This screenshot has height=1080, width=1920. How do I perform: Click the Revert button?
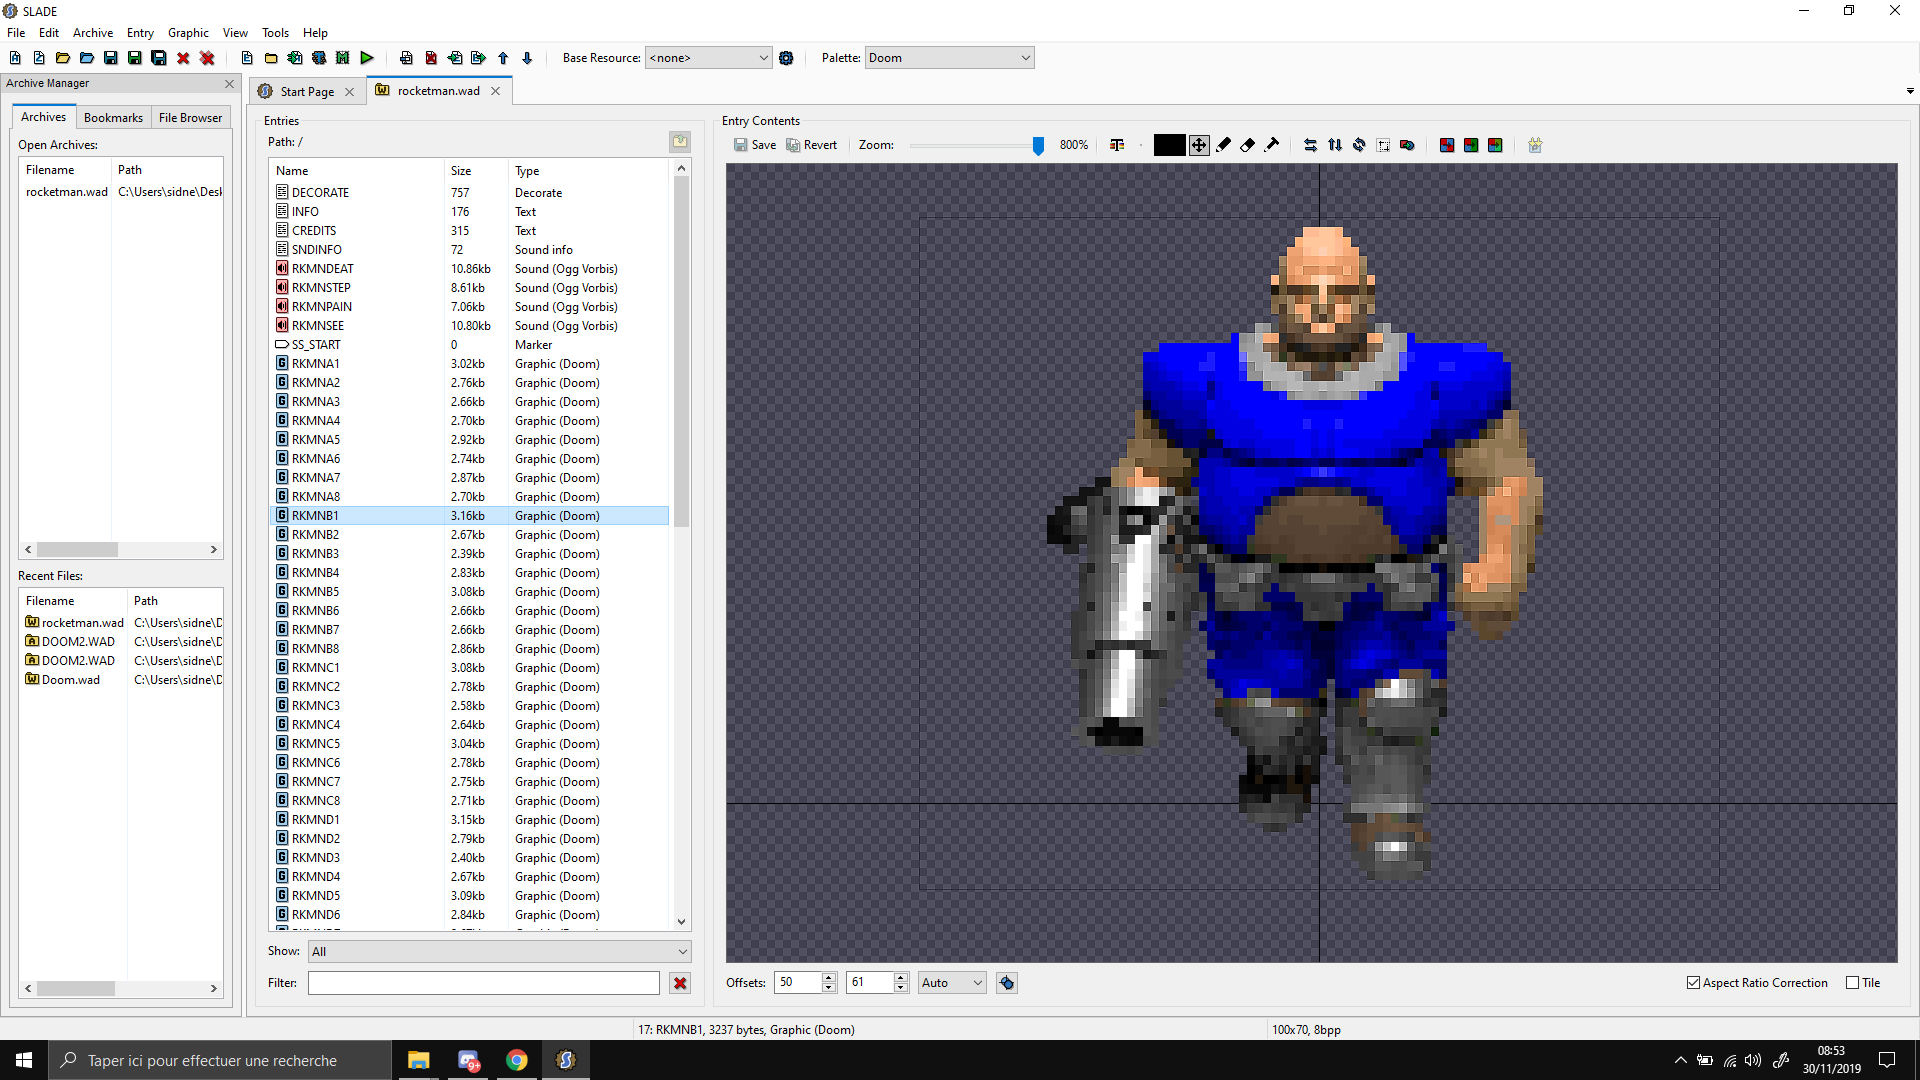[812, 145]
